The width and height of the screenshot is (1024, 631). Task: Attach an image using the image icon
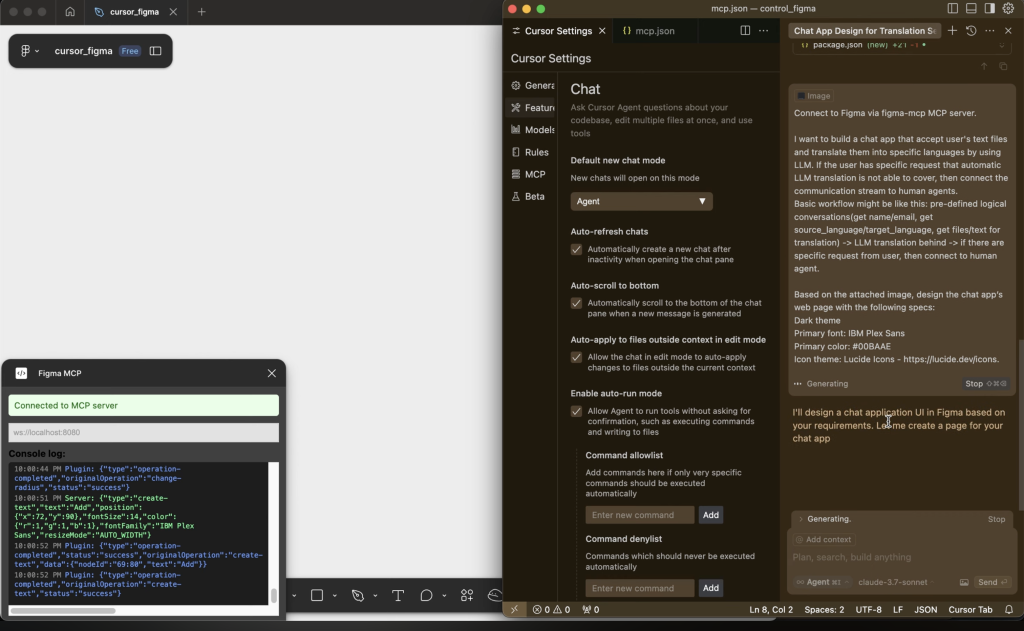(x=964, y=582)
